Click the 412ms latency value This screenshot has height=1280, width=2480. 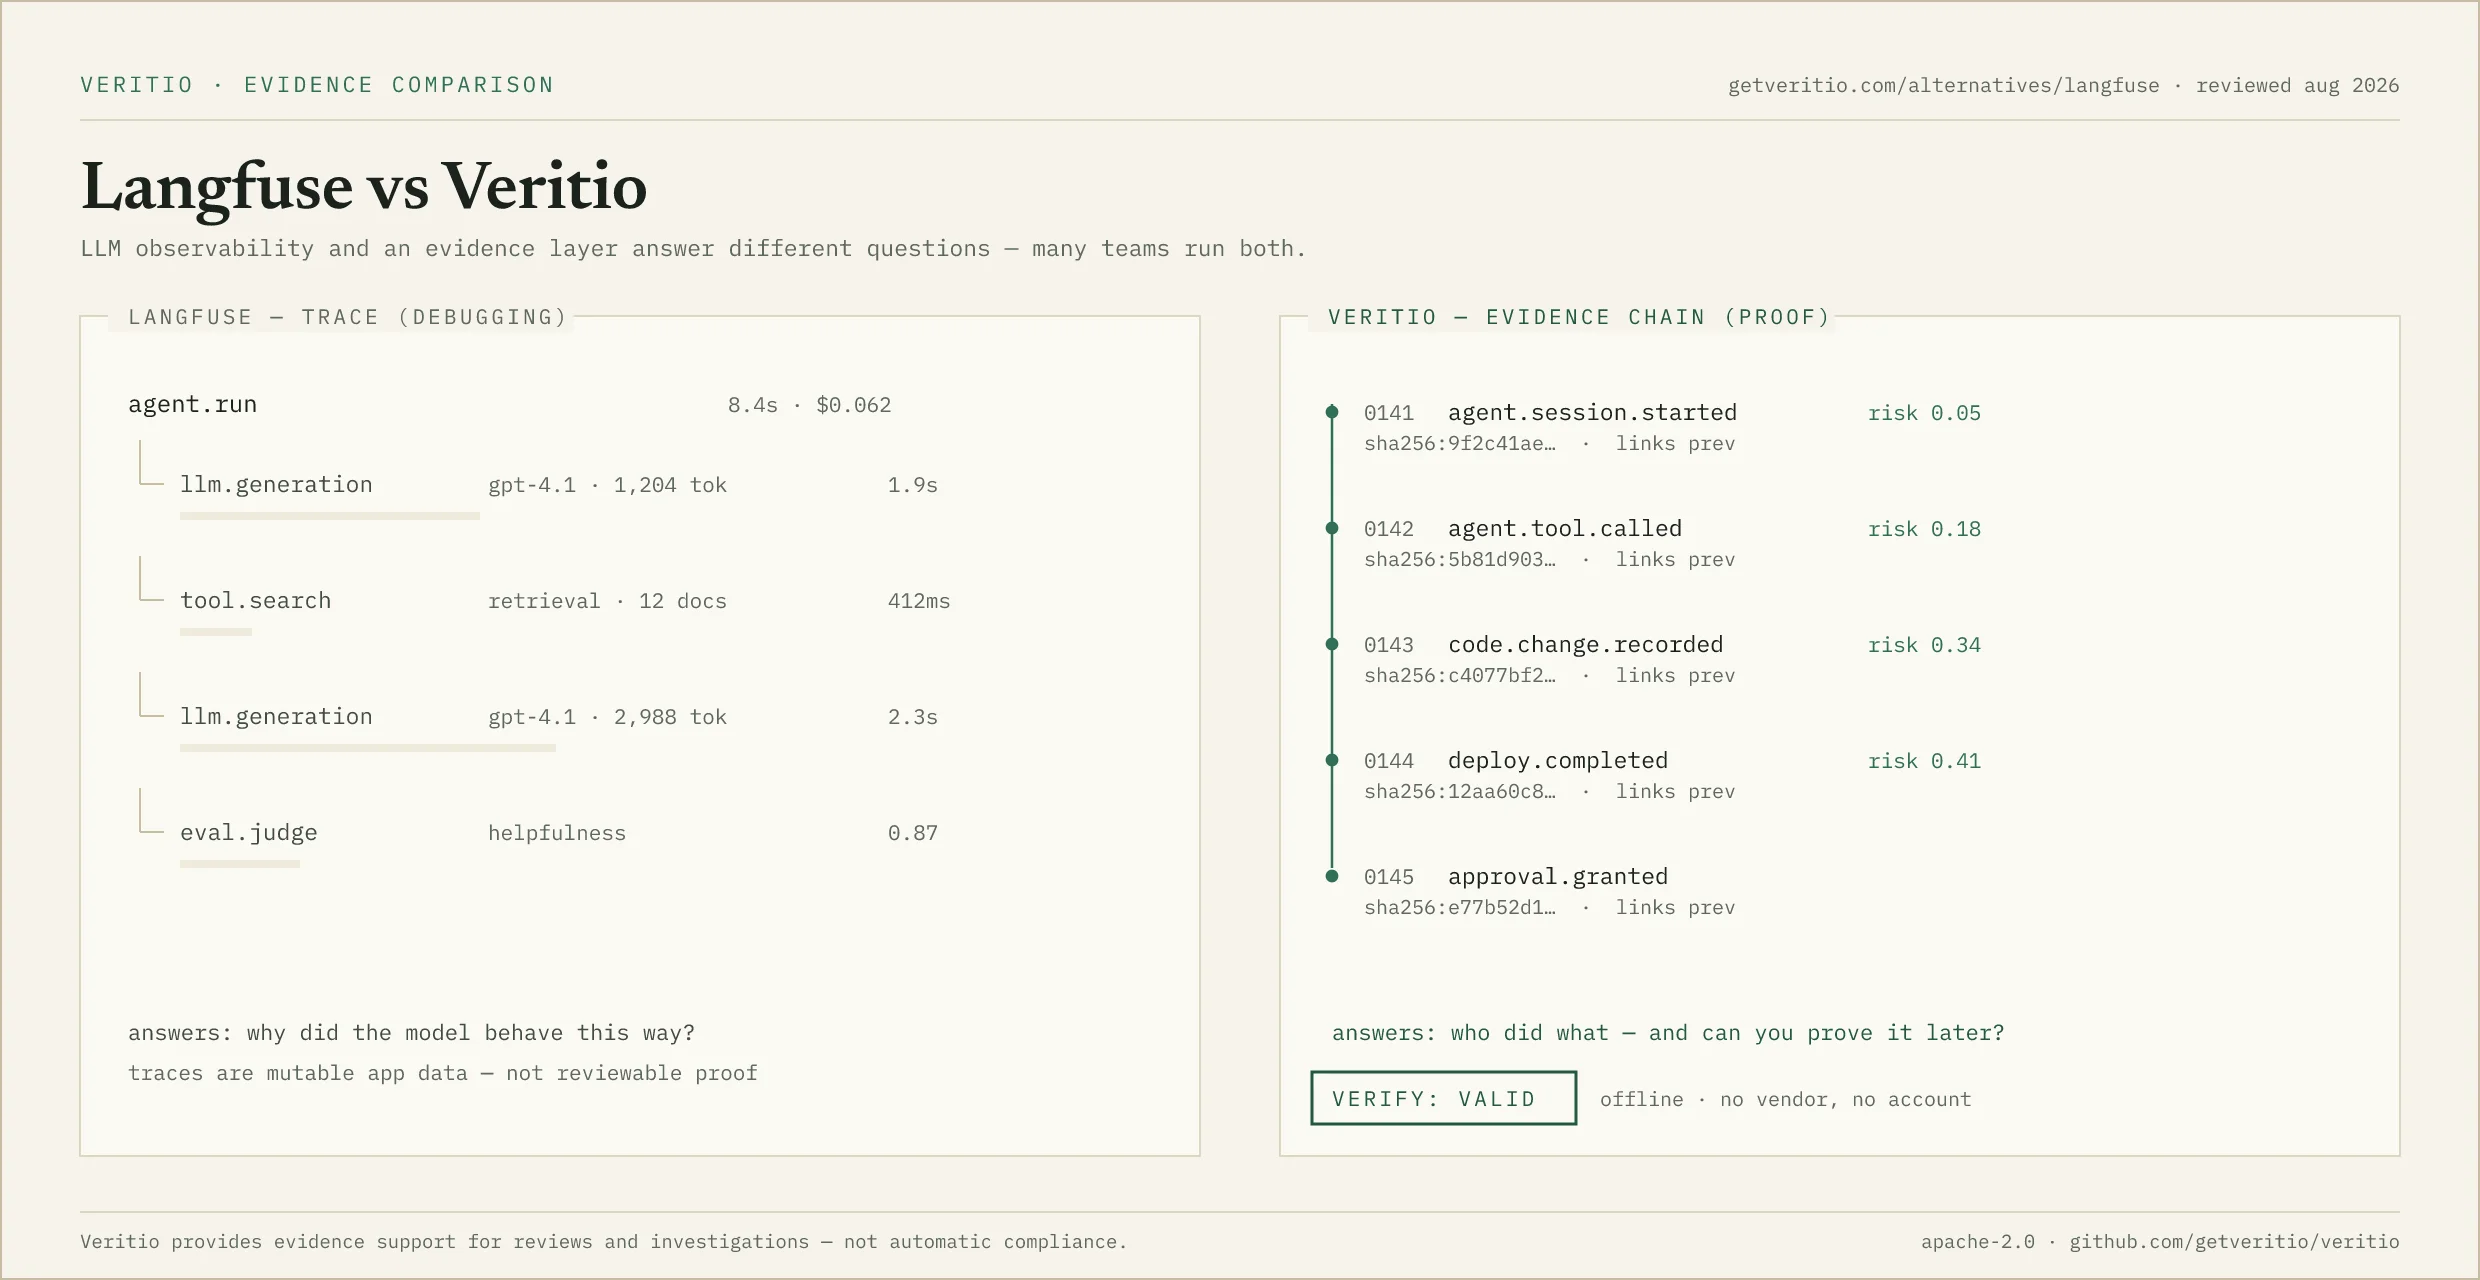coord(919,601)
